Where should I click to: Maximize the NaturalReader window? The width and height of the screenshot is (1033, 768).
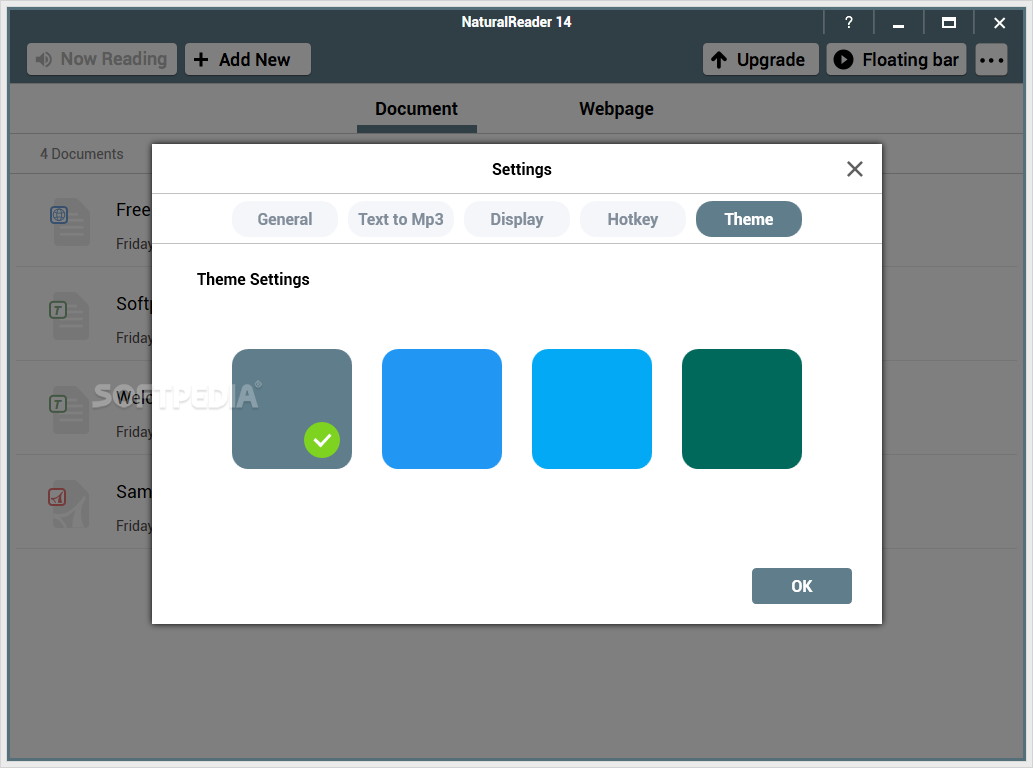coord(949,22)
